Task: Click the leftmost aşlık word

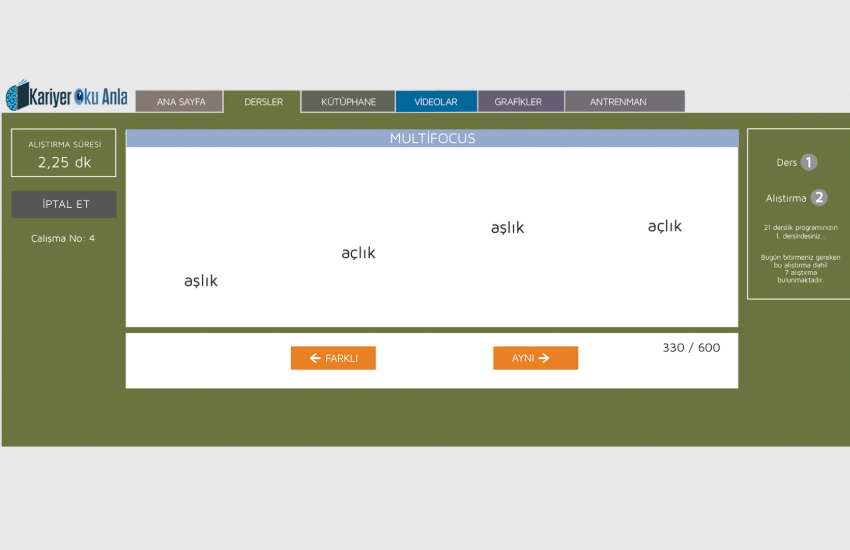Action: point(201,281)
